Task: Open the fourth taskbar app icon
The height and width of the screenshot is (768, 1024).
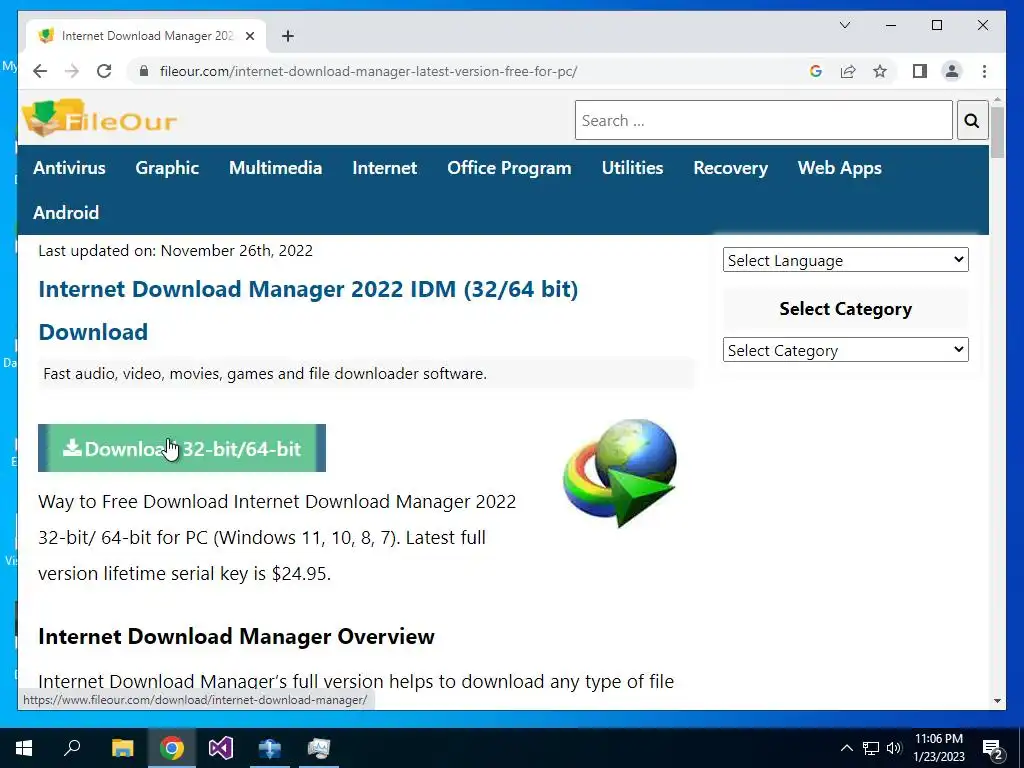Action: 270,748
